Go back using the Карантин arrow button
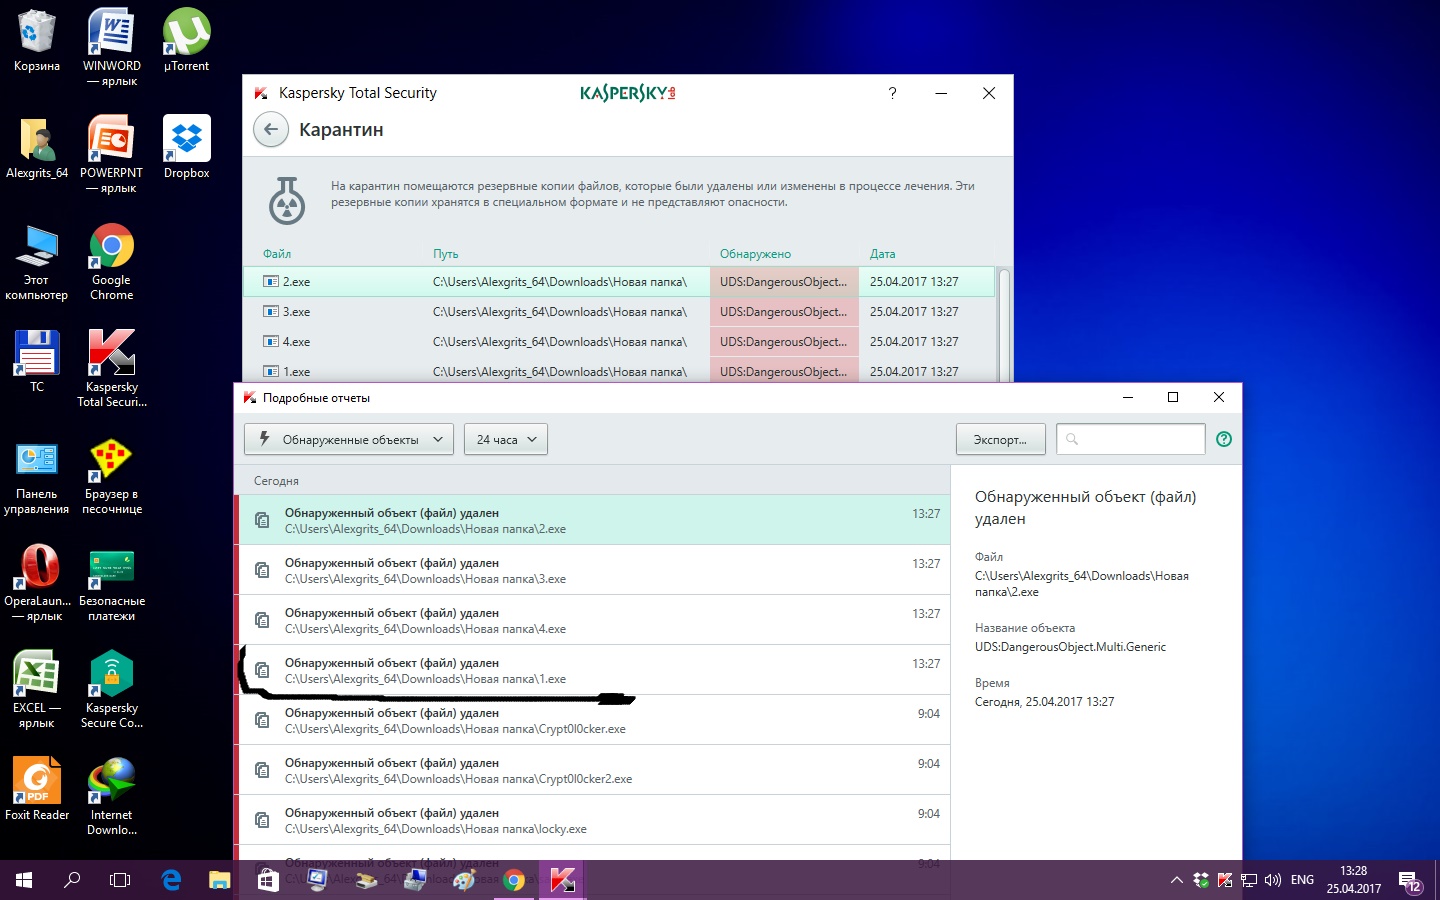Image resolution: width=1440 pixels, height=900 pixels. [271, 130]
